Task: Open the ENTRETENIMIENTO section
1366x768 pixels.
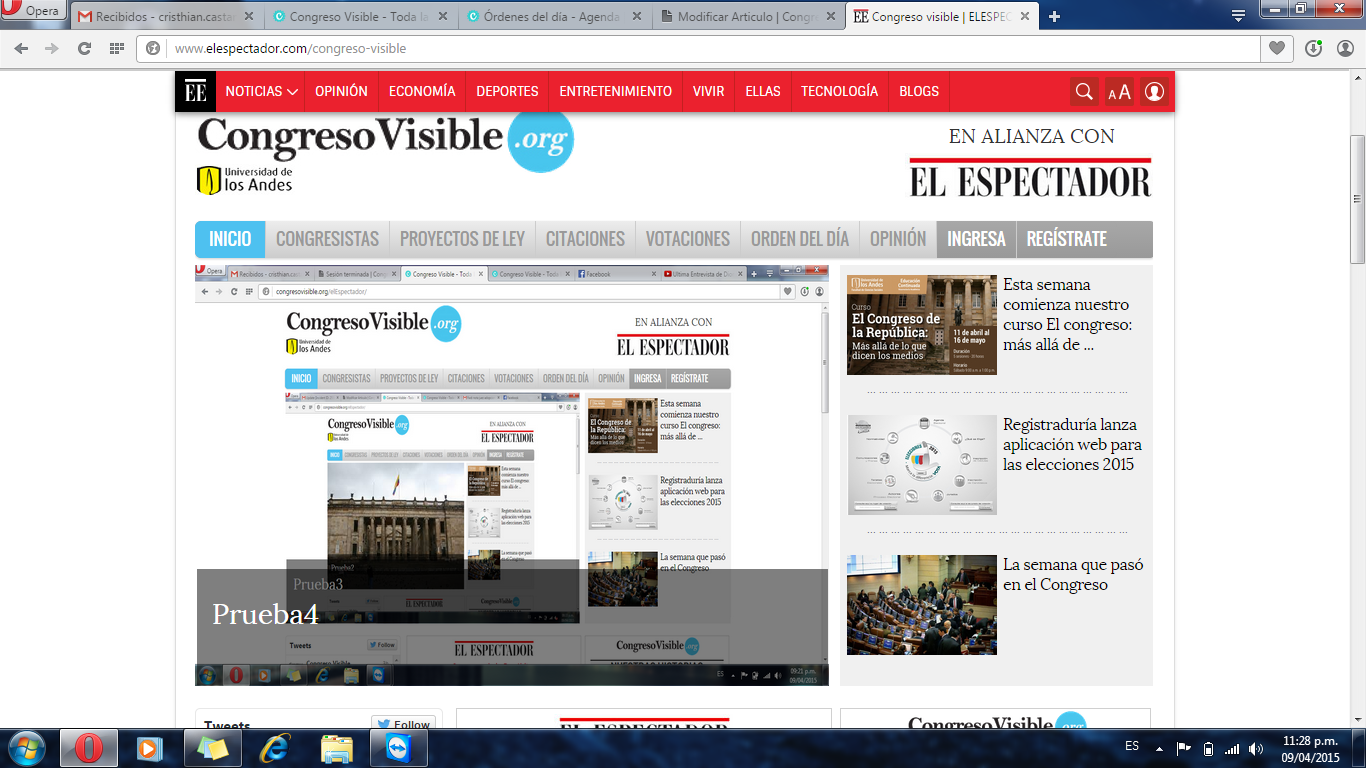Action: point(615,91)
